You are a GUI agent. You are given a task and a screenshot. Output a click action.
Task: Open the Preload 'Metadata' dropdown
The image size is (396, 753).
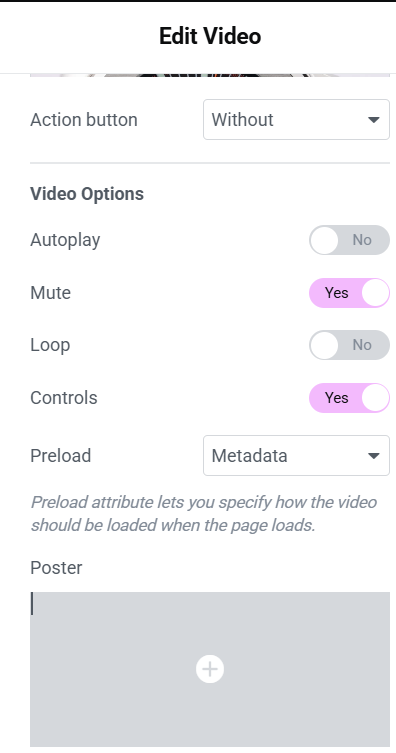click(296, 455)
